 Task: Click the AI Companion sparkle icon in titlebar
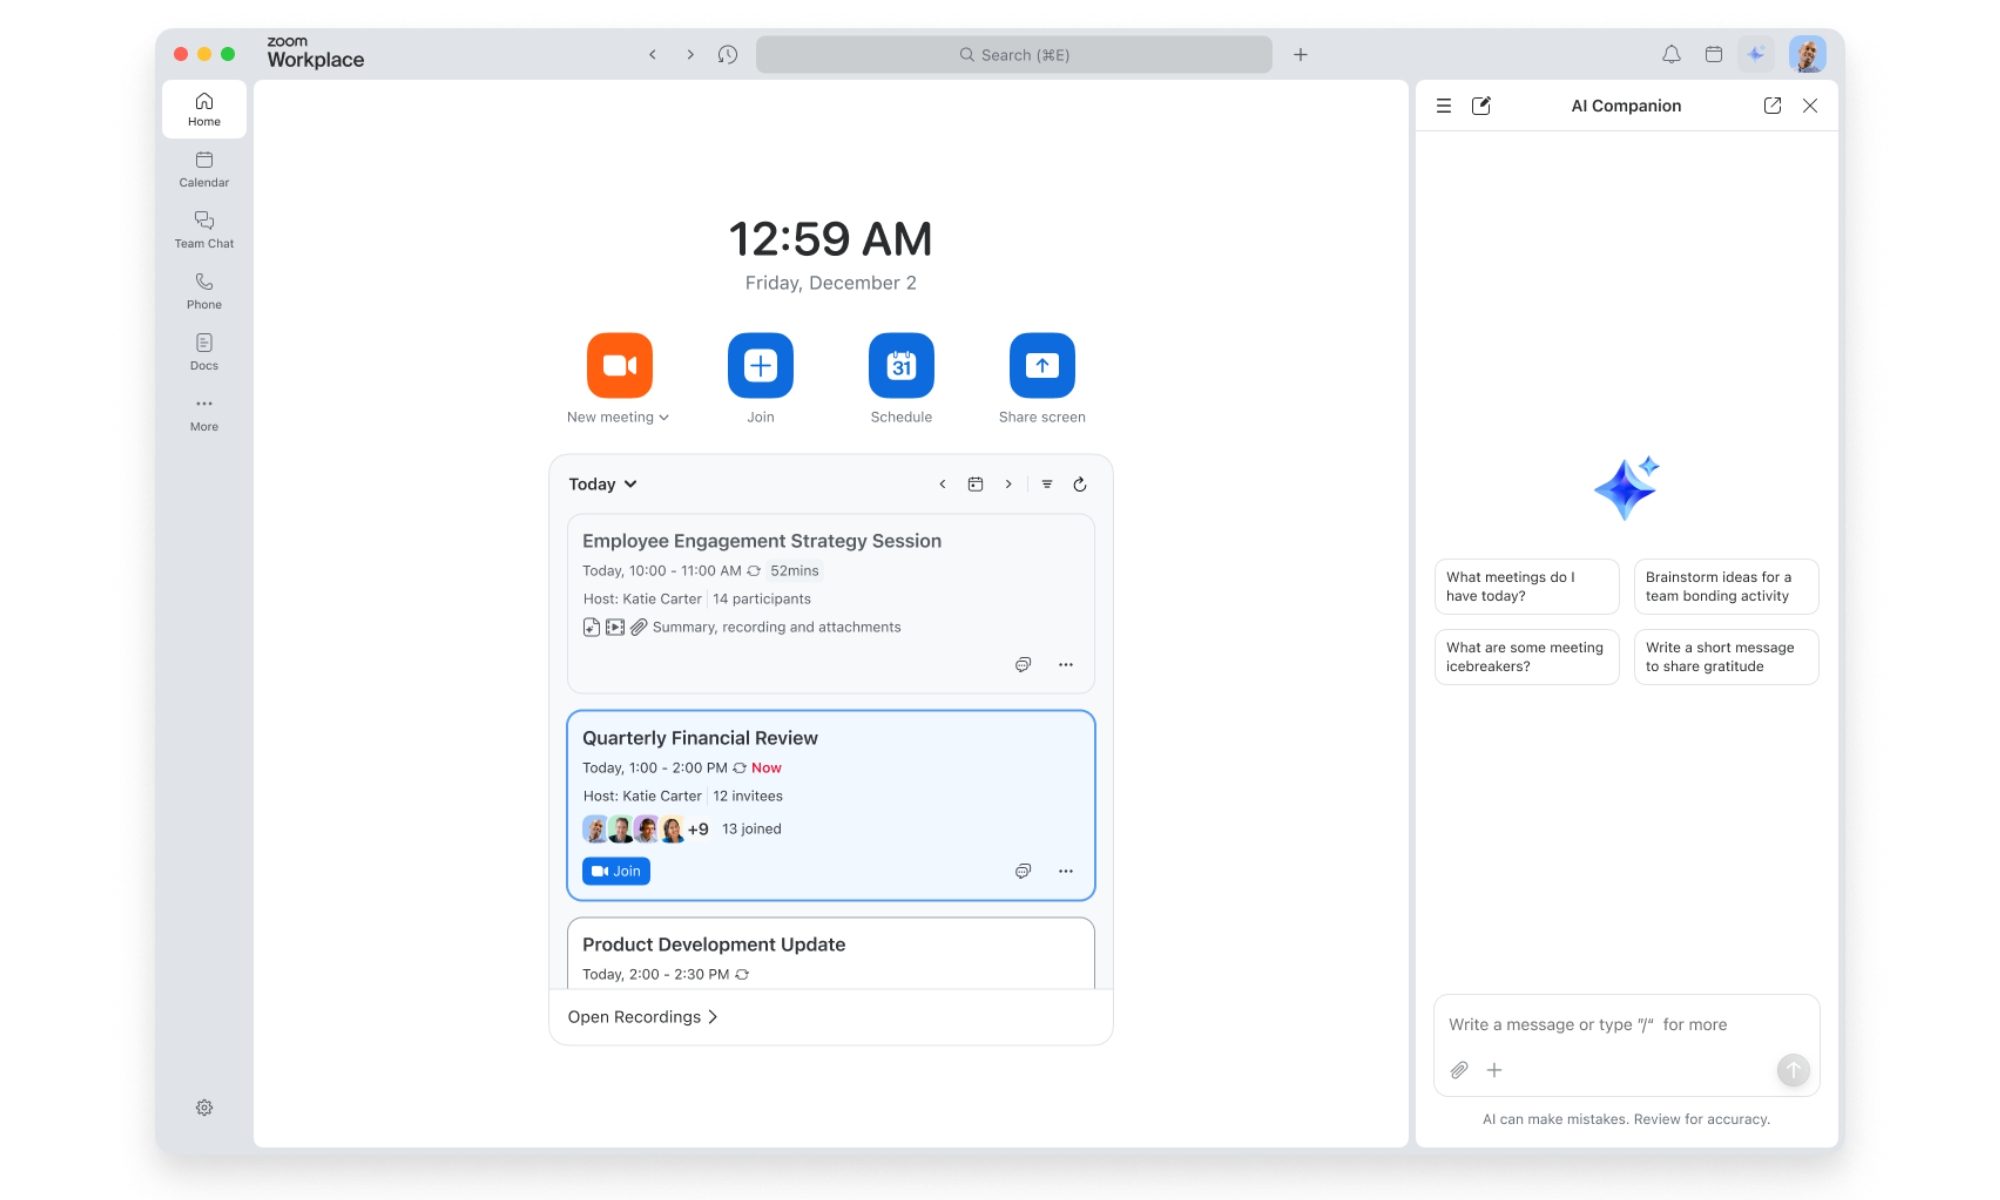(1757, 55)
